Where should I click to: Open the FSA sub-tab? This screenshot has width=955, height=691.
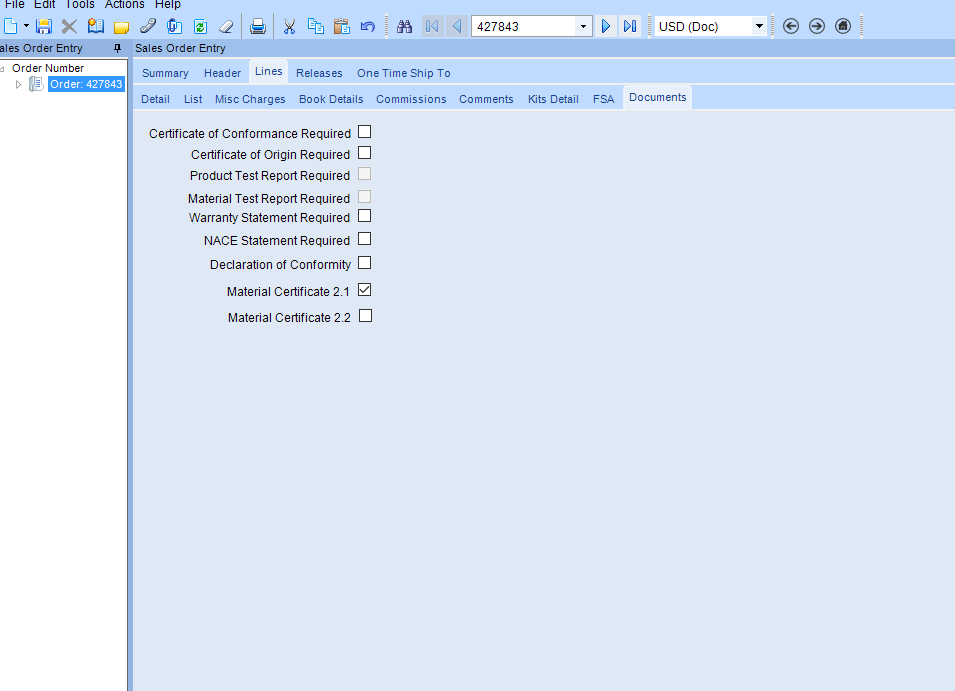[604, 99]
